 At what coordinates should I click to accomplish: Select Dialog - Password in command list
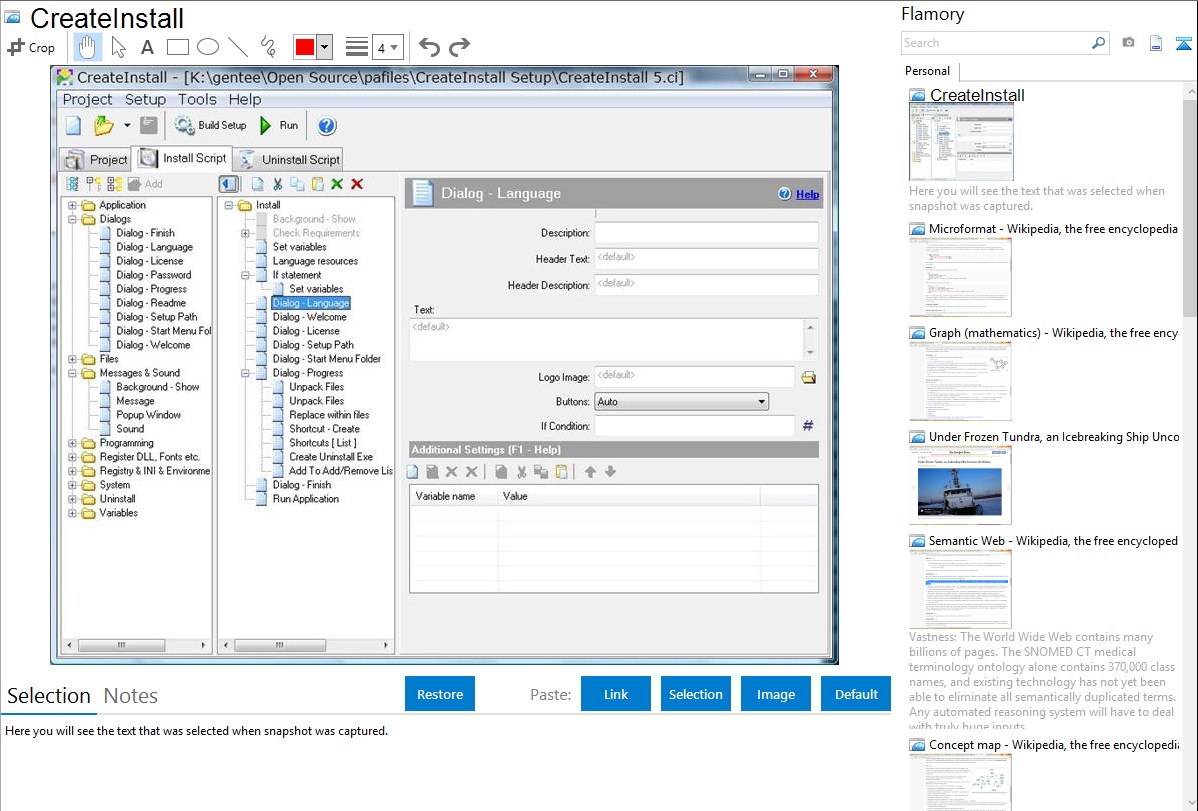pos(154,275)
